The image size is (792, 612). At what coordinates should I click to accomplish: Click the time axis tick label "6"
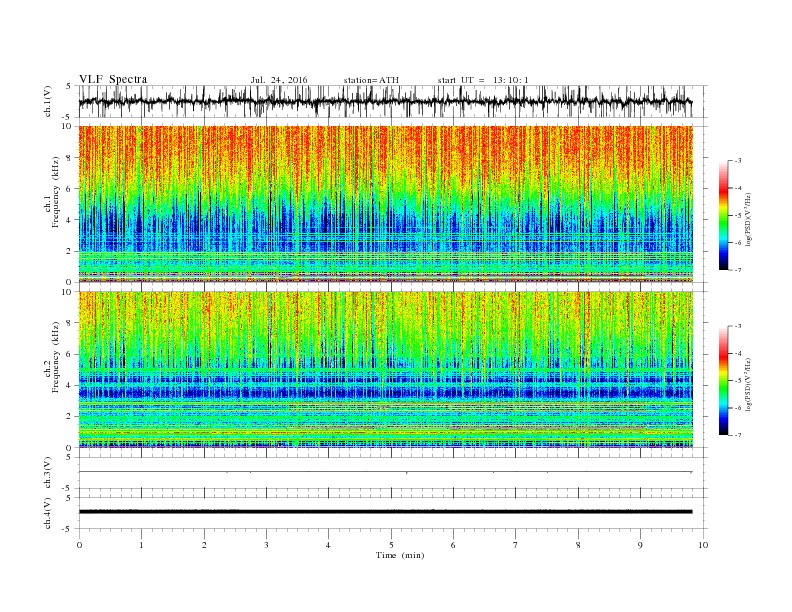point(453,545)
